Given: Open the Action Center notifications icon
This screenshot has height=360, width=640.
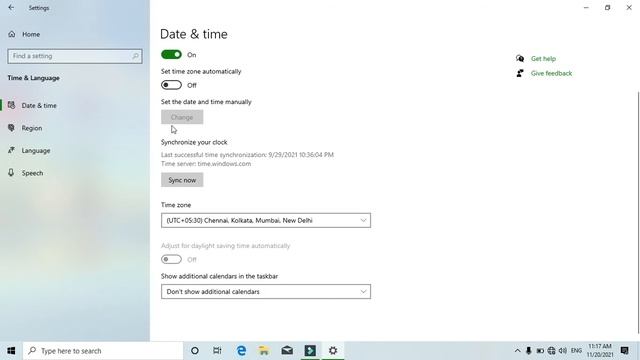Looking at the screenshot, I should point(624,351).
